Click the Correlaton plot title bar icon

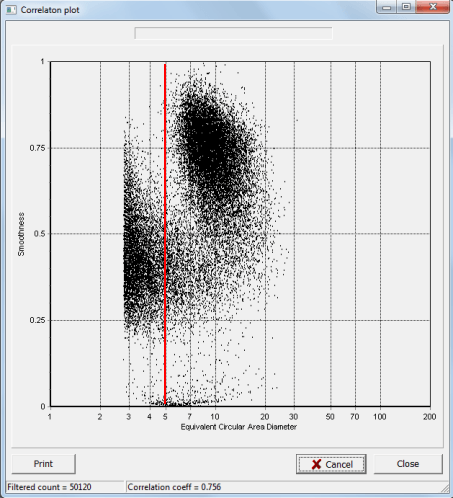[11, 10]
